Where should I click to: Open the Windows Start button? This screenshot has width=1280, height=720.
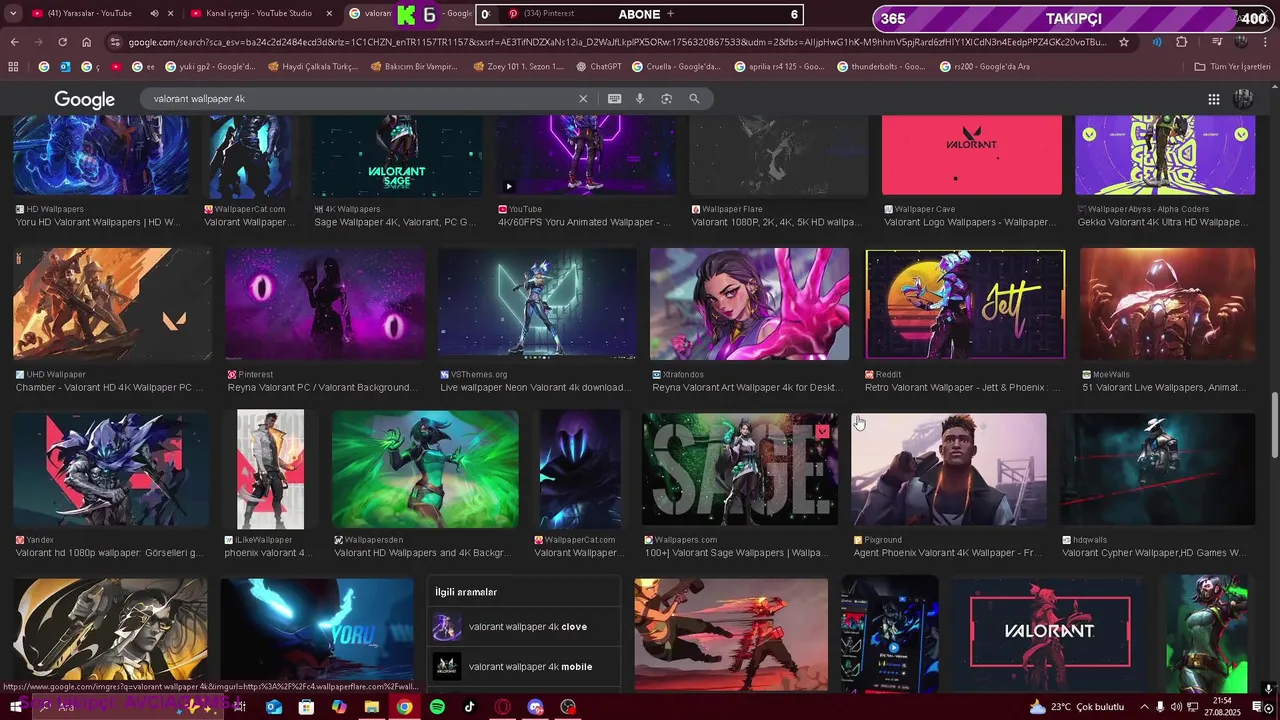[x=15, y=707]
